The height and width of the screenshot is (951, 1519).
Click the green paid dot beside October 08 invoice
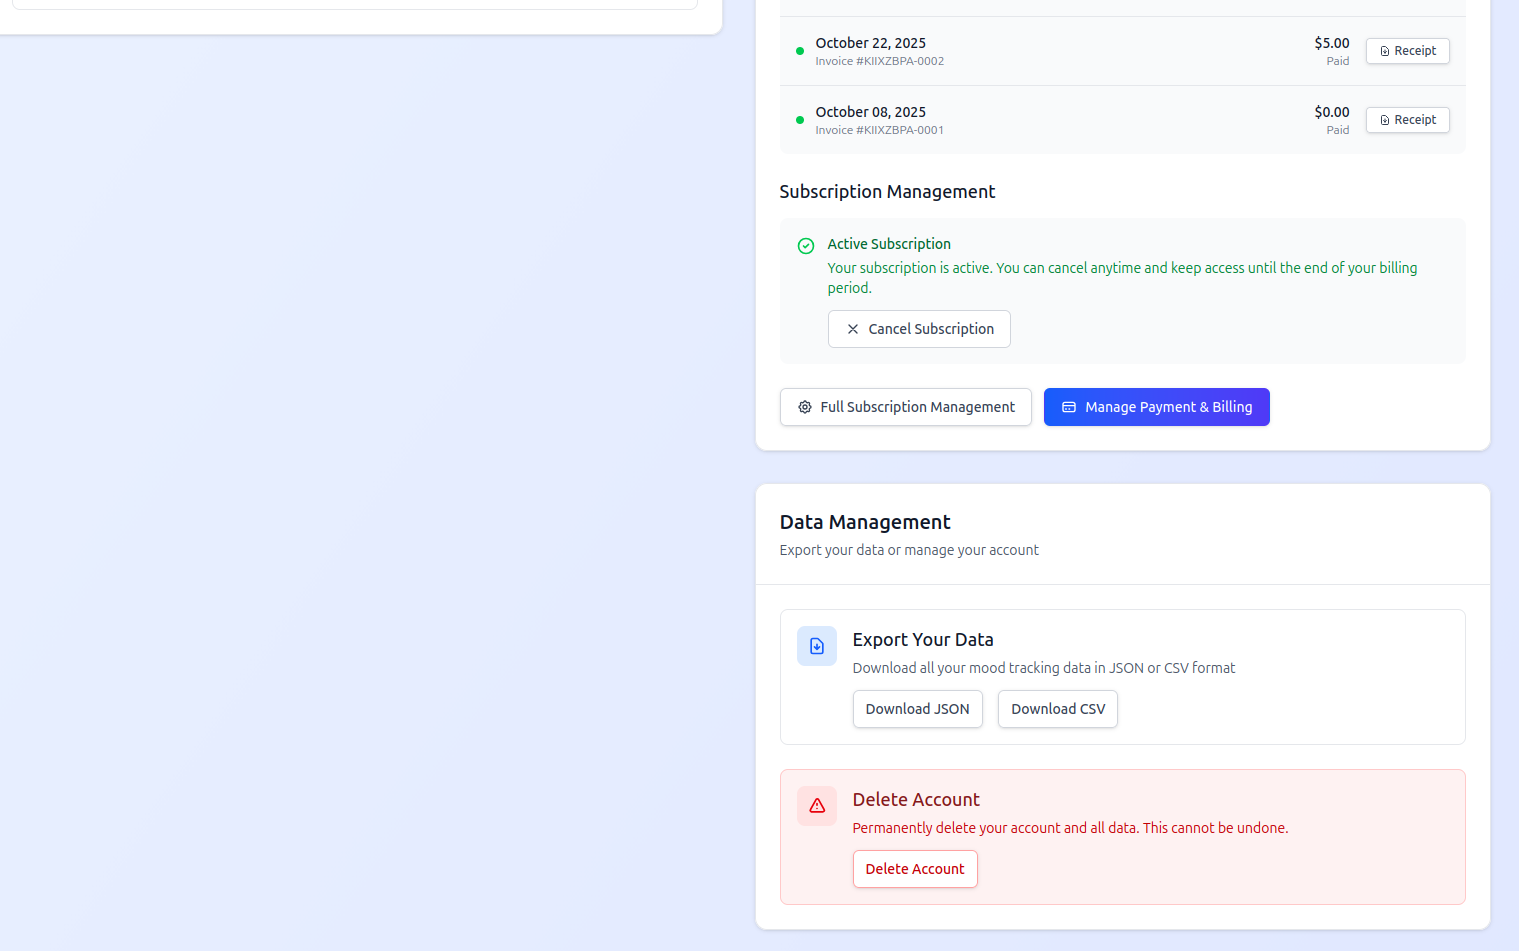click(x=799, y=119)
